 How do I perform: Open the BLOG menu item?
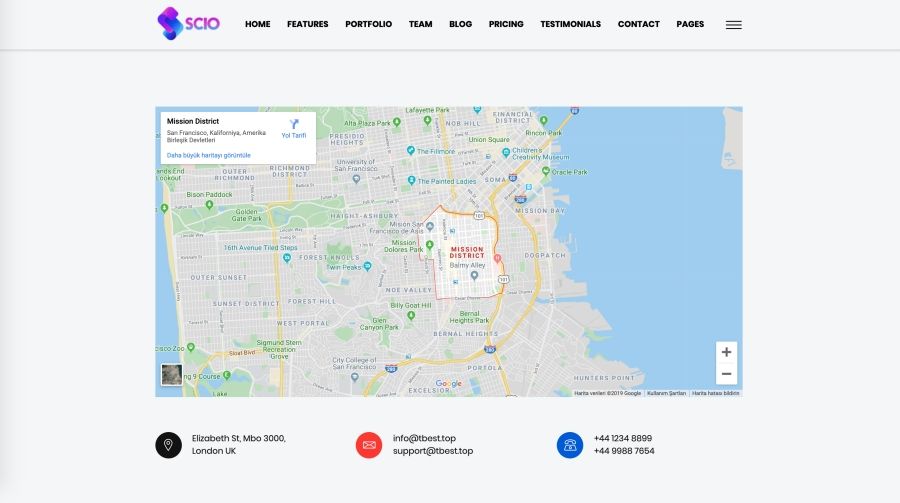pos(460,24)
